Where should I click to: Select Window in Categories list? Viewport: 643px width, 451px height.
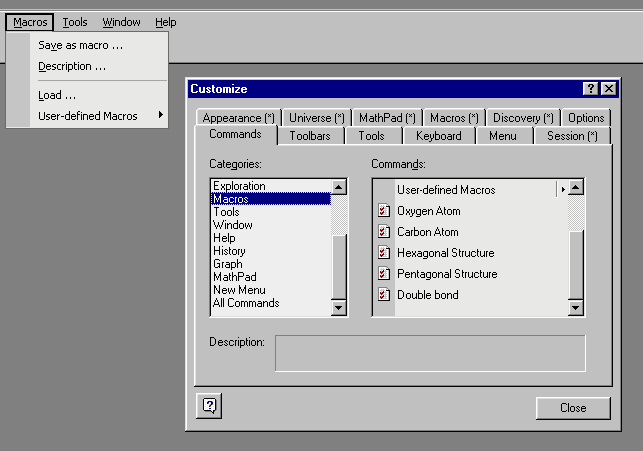pyautogui.click(x=271, y=225)
